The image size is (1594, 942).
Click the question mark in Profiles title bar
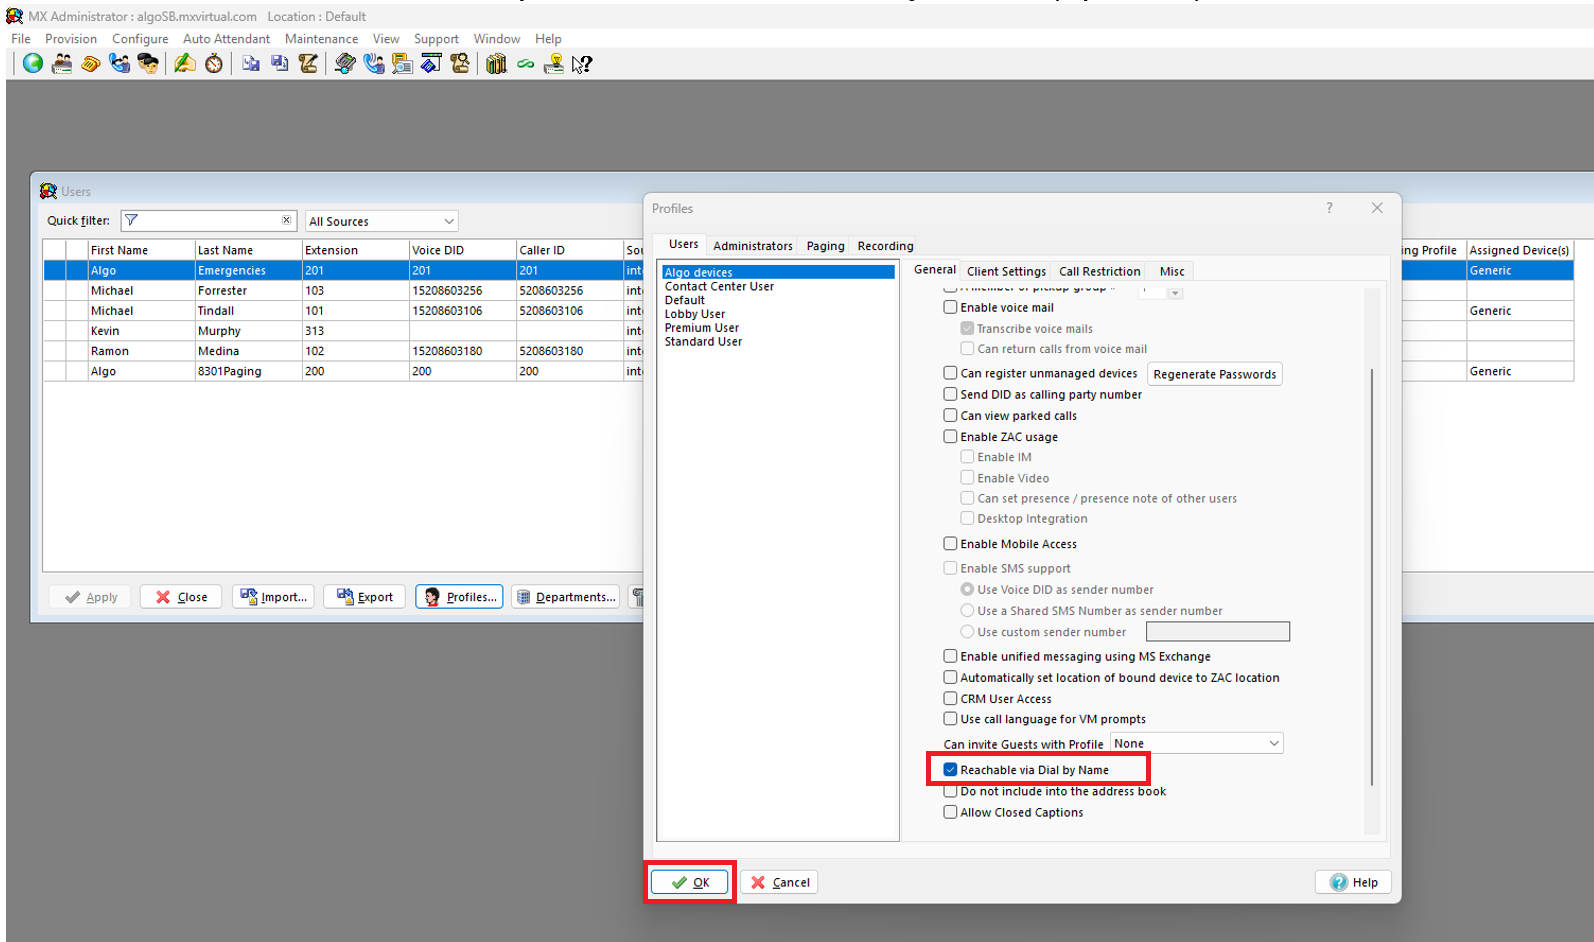pos(1329,208)
